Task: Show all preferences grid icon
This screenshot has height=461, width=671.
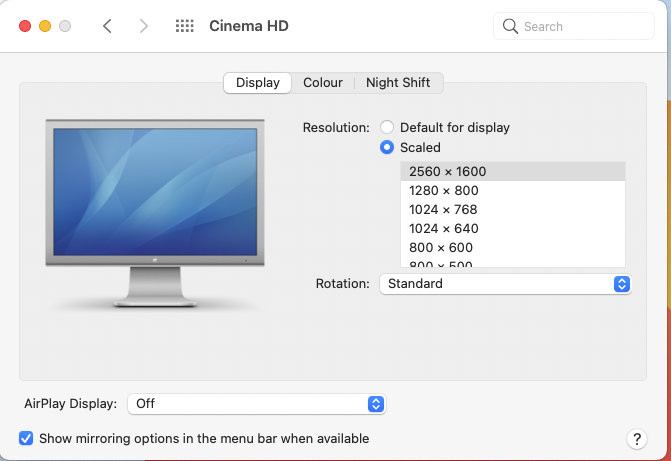Action: click(x=184, y=26)
